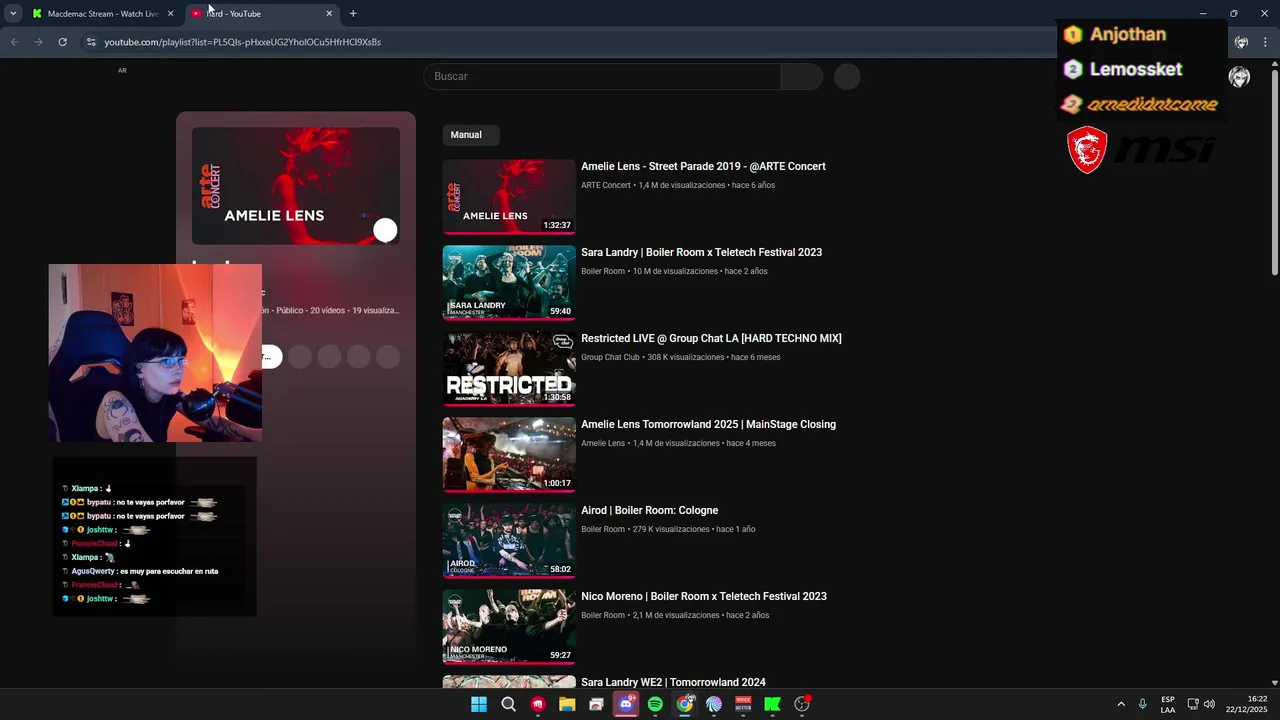1280x720 pixels.
Task: Open the Chrome profile icon in toolbar
Action: tap(1241, 42)
